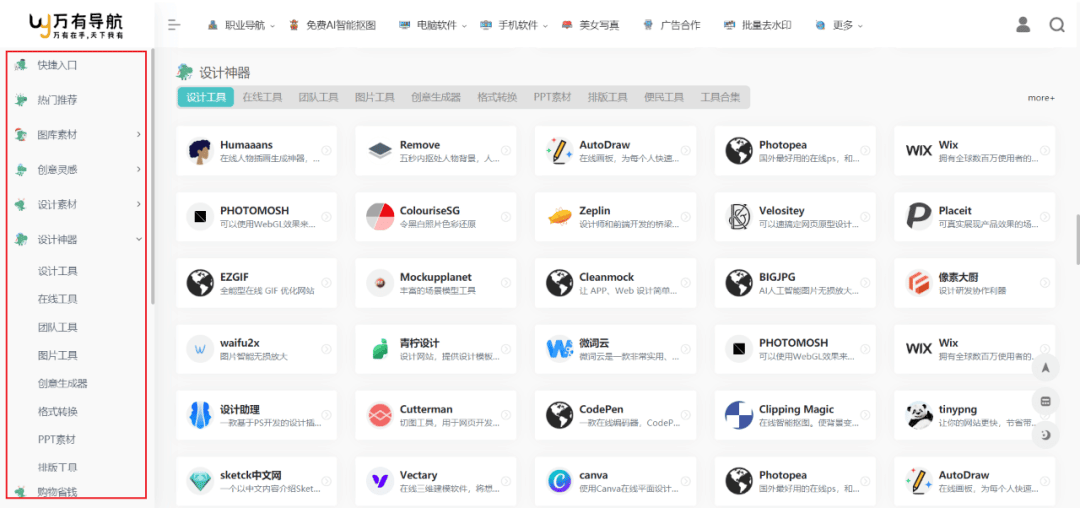1080x508 pixels.
Task: Switch to the 便民工具 tab
Action: 664,97
